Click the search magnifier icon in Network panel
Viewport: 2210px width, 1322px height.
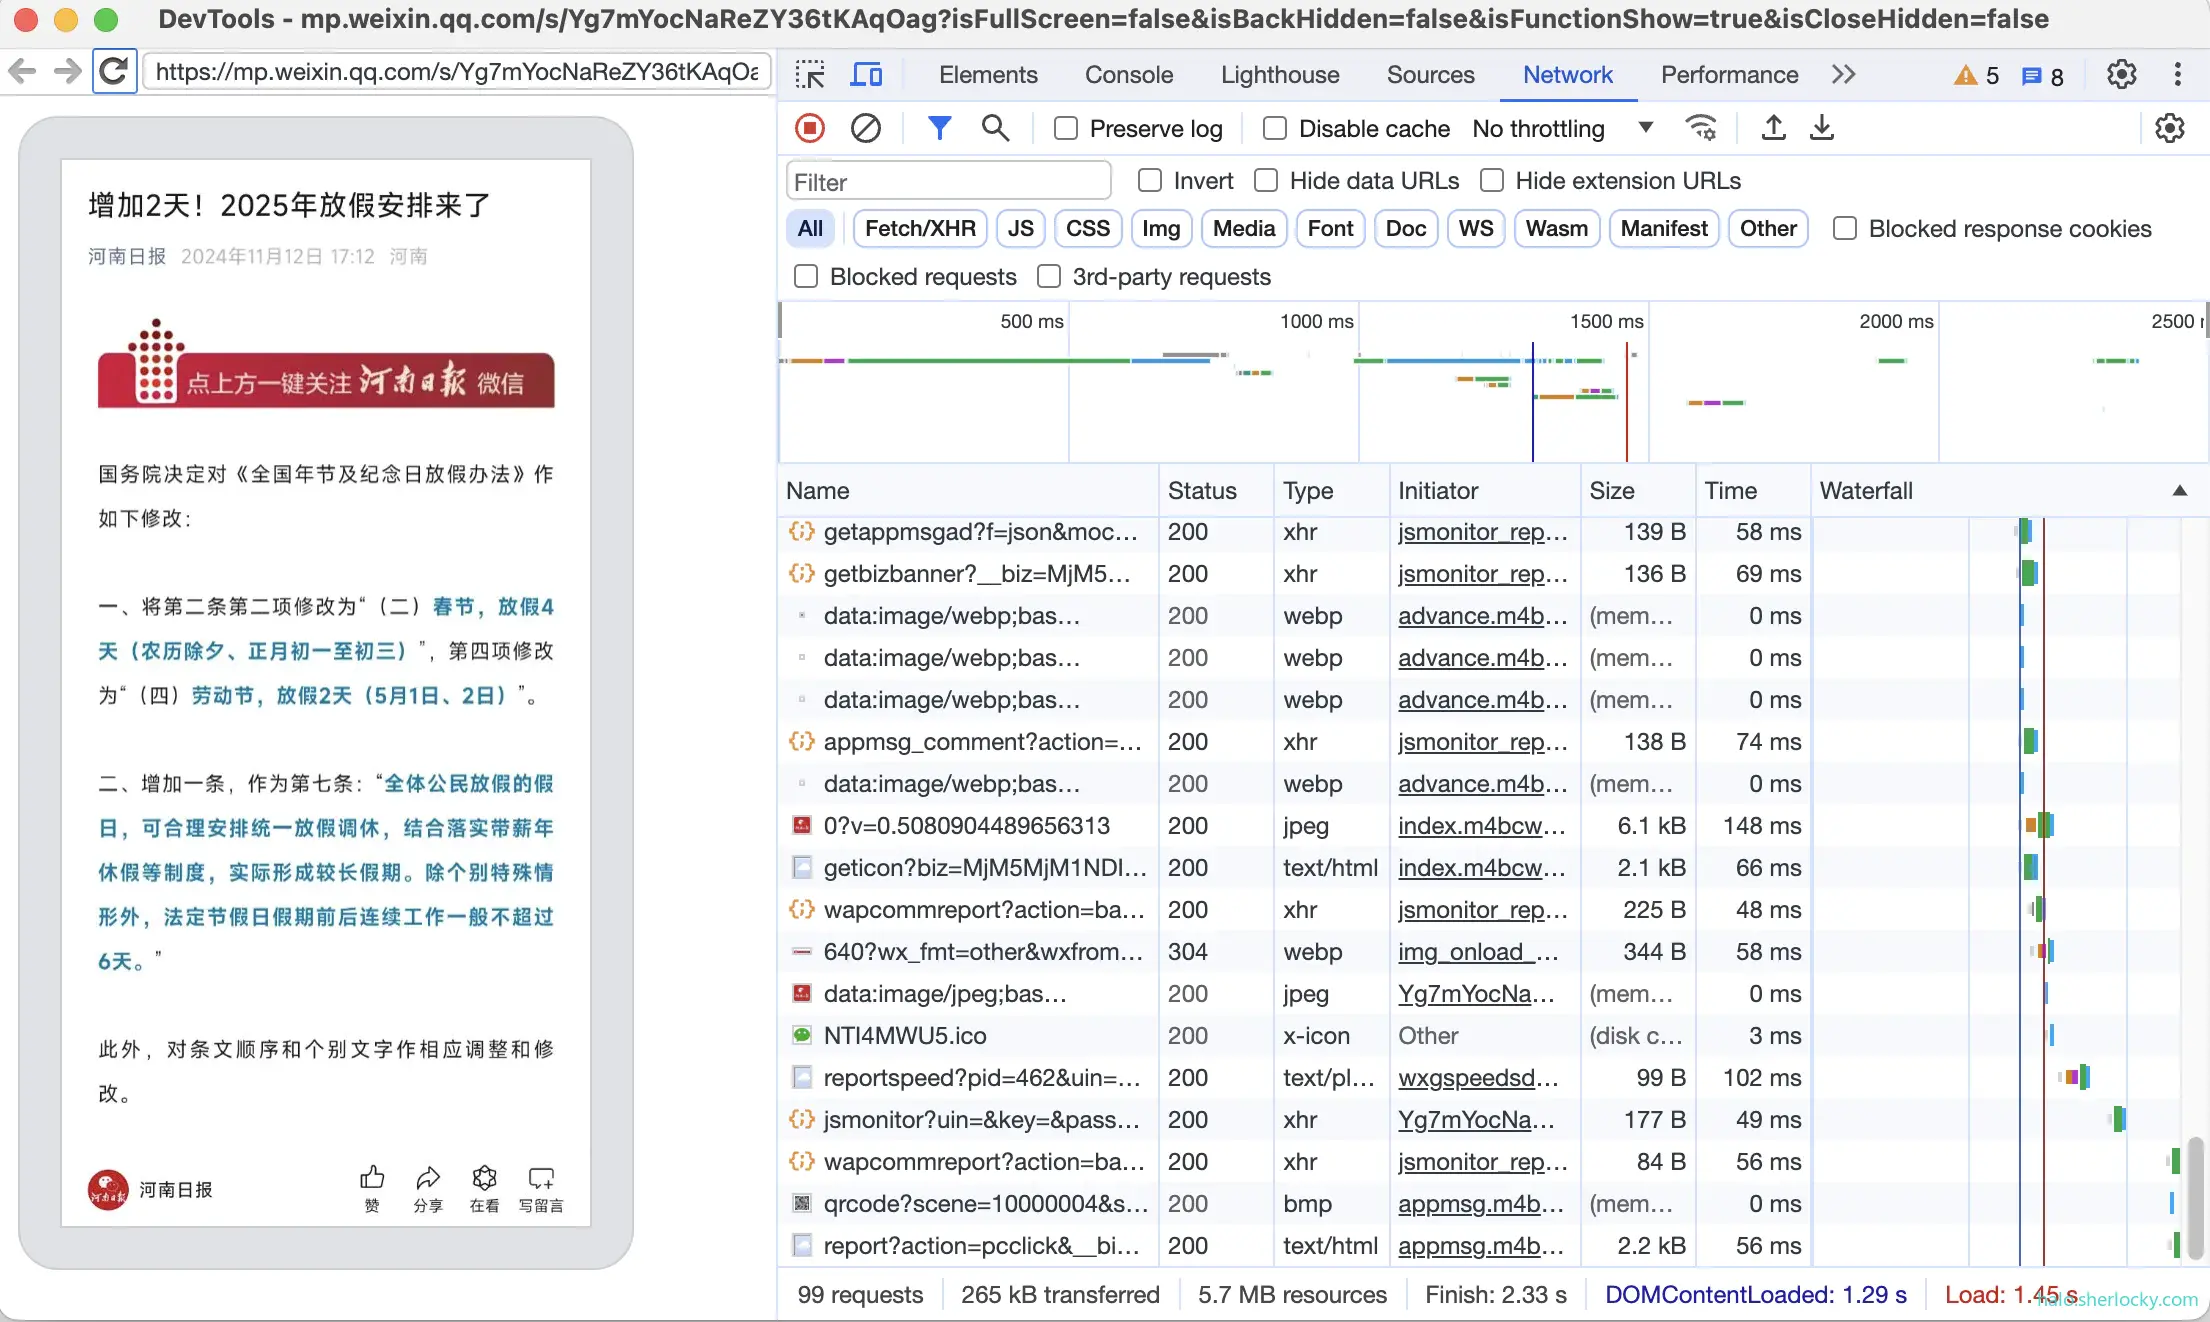coord(994,127)
